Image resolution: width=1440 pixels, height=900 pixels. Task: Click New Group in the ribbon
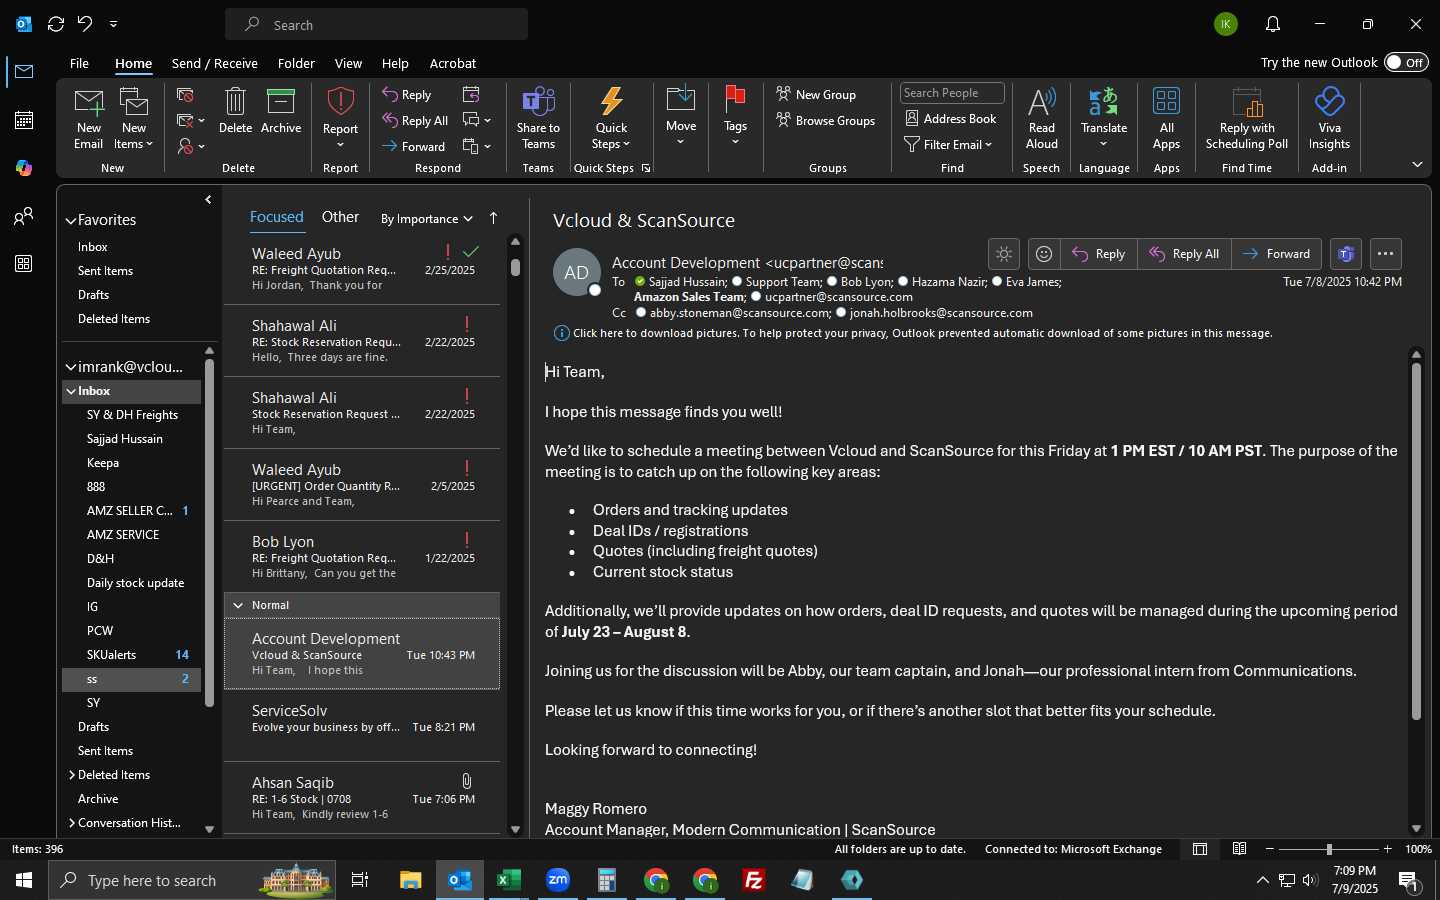tap(816, 95)
